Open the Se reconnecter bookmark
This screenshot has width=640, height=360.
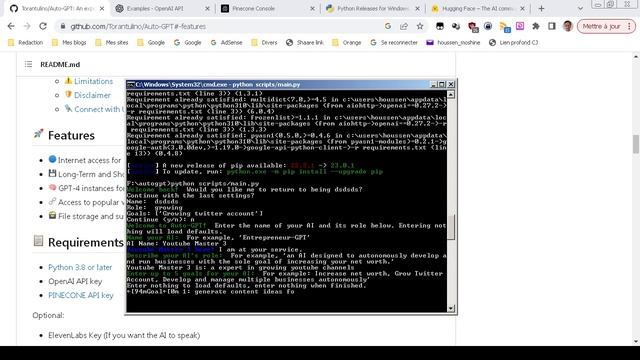coord(394,42)
